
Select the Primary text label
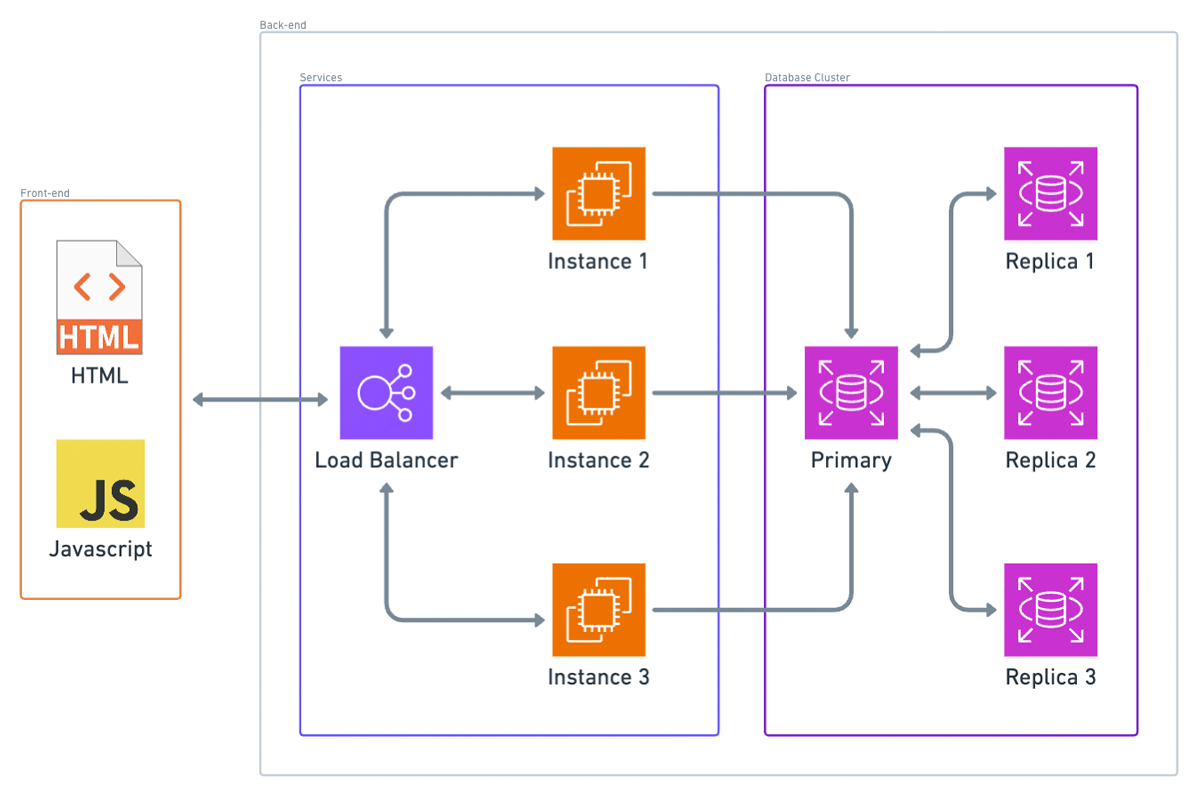851,461
